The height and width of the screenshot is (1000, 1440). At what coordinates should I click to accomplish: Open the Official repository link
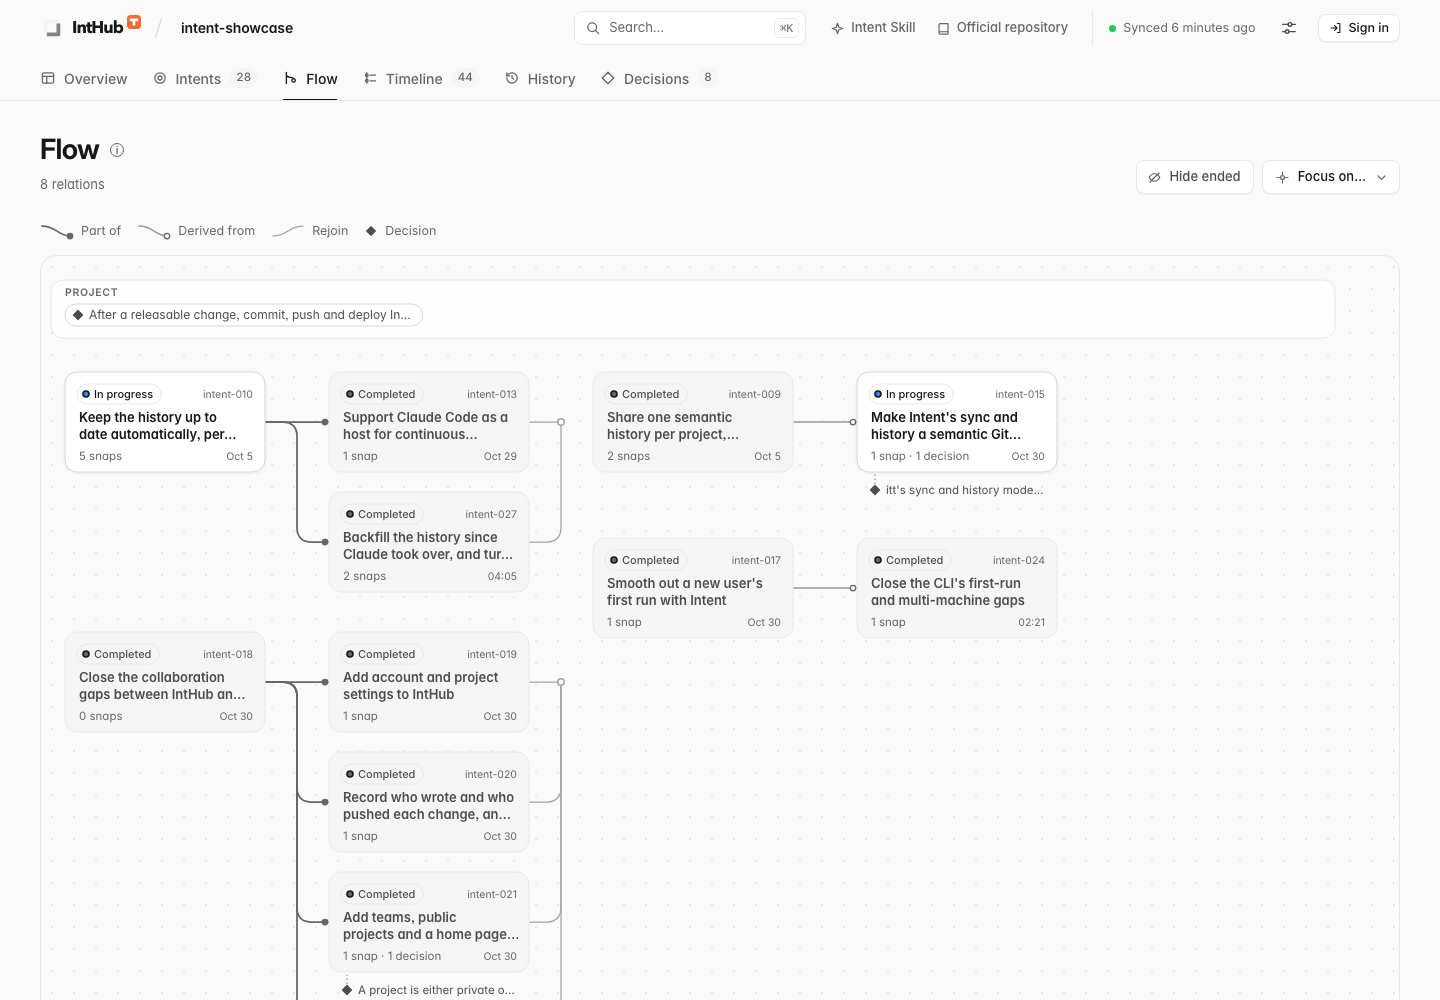1003,28
